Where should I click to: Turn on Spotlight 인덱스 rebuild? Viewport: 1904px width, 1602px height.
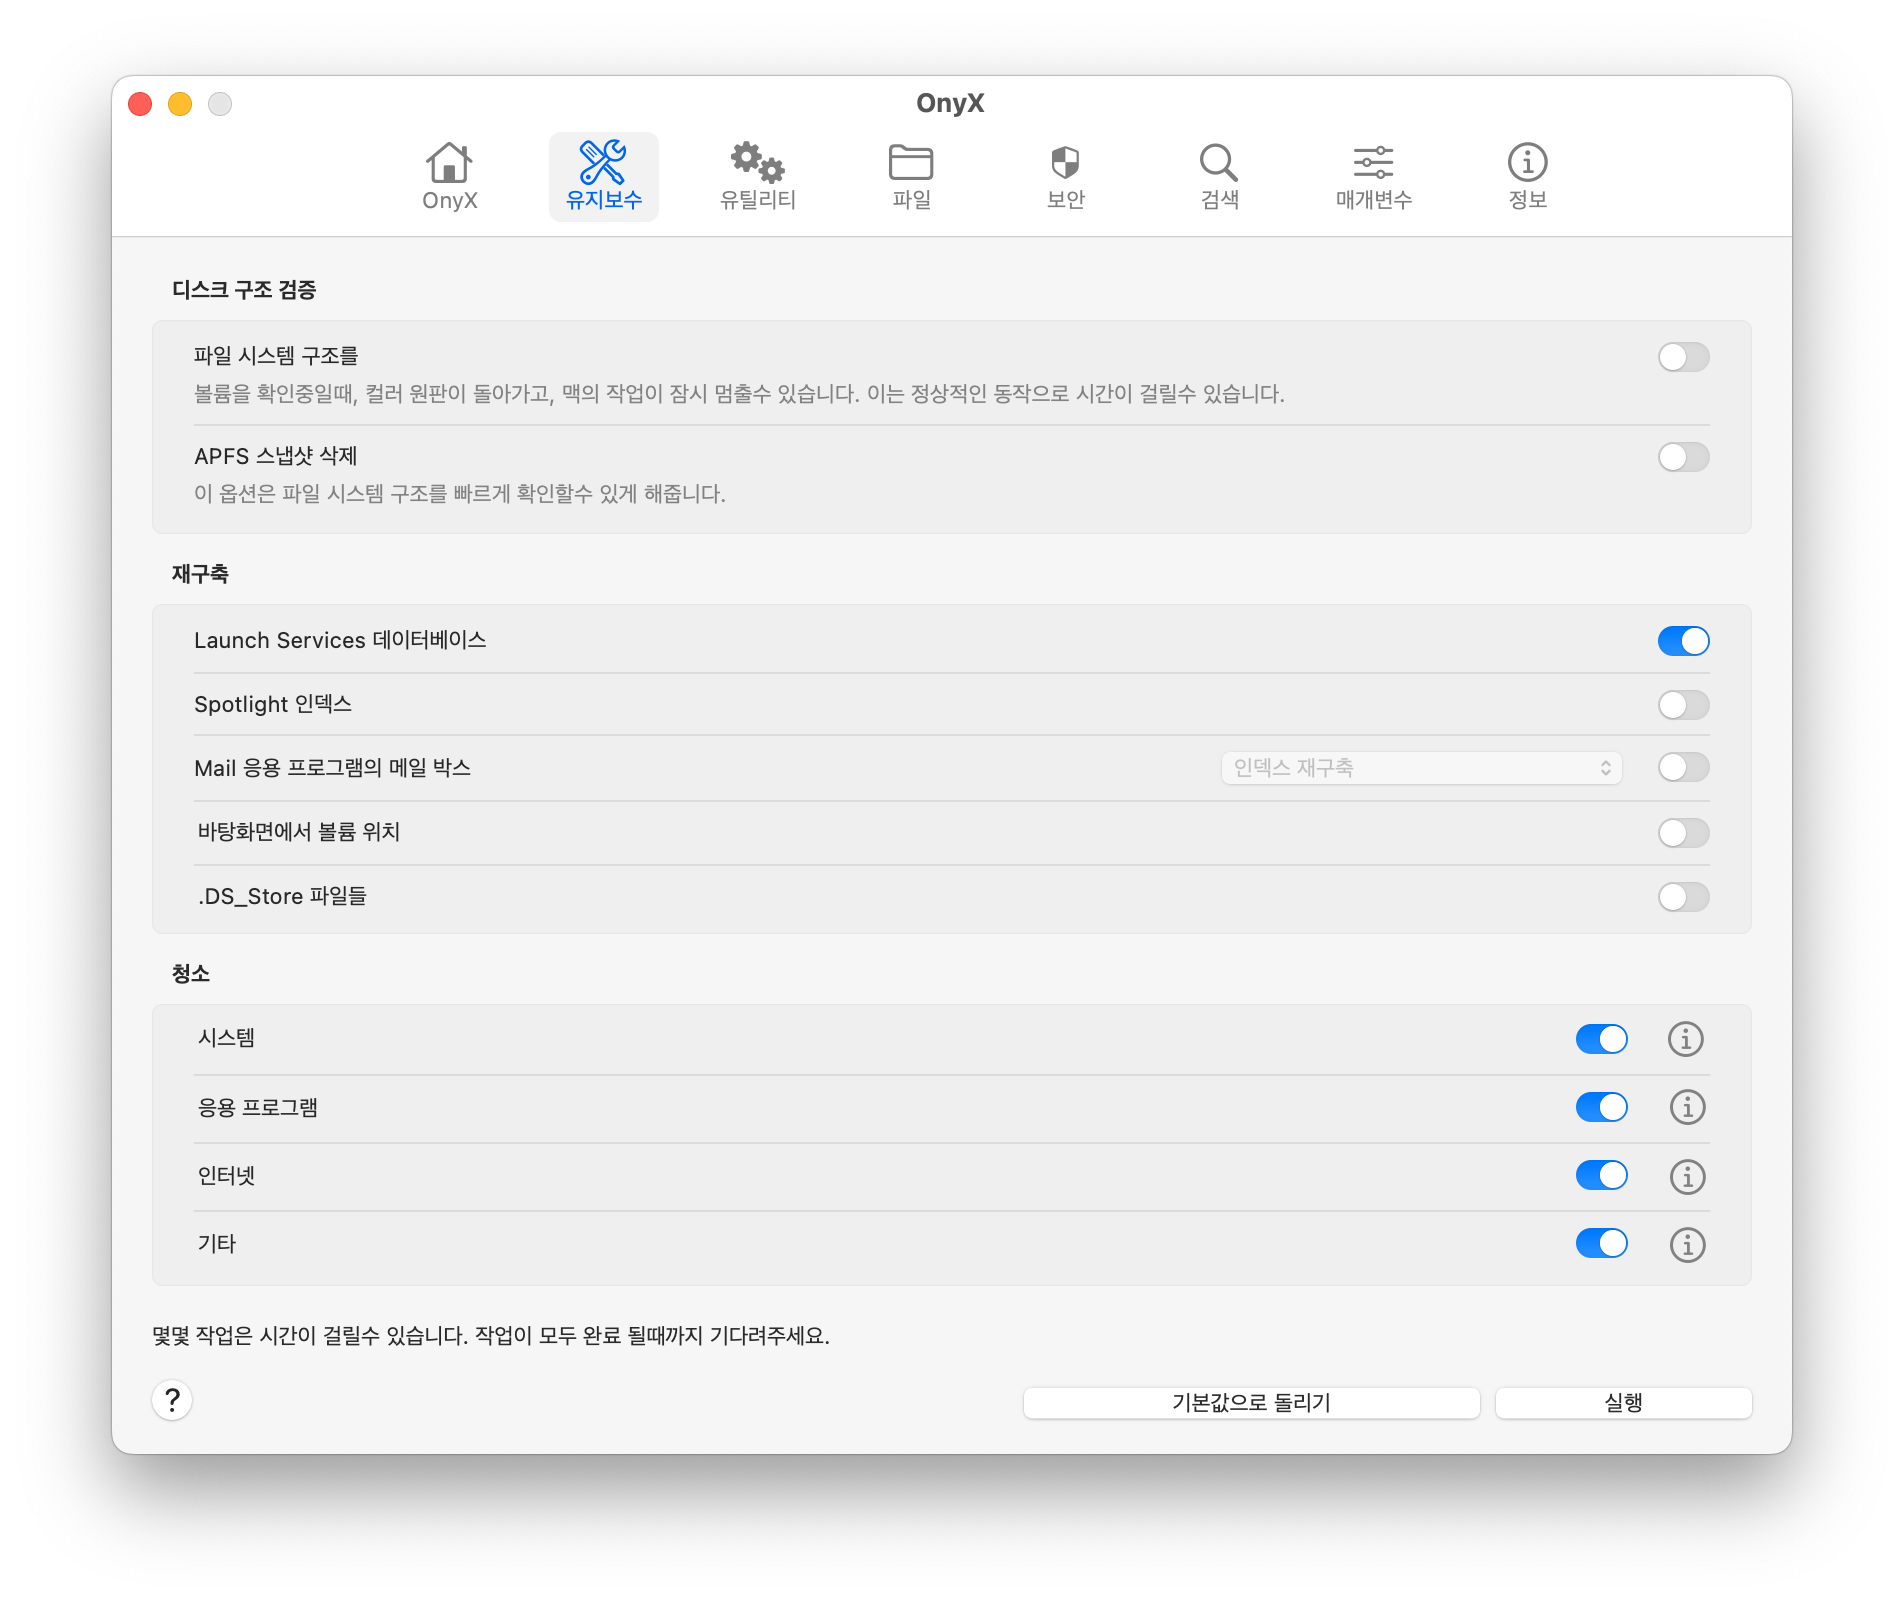pos(1683,705)
